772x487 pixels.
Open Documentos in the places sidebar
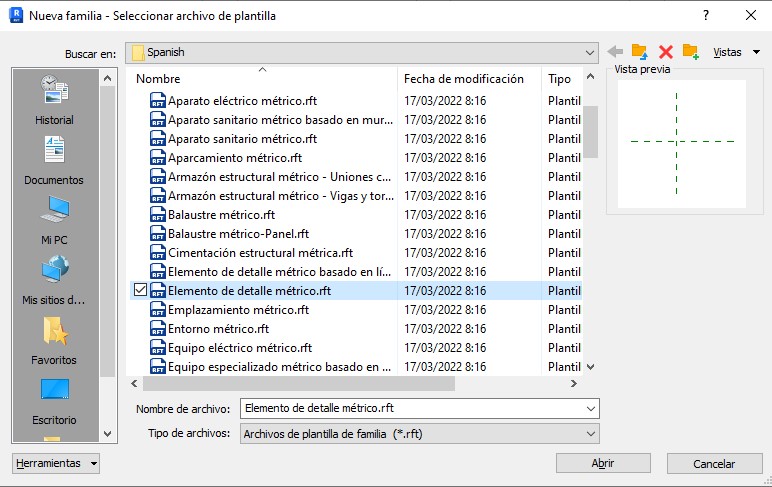(54, 160)
